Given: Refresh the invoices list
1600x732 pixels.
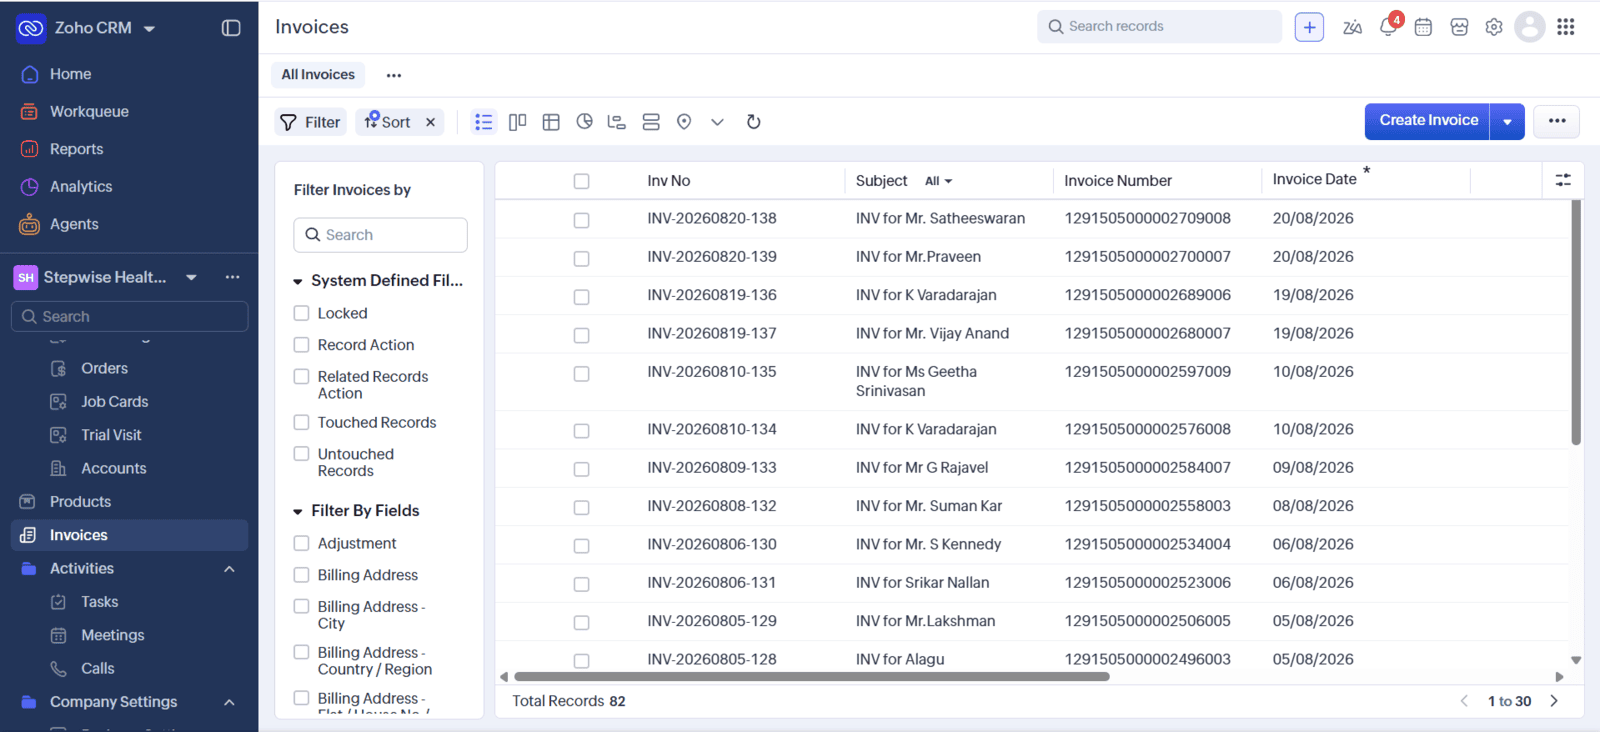Looking at the screenshot, I should [754, 122].
